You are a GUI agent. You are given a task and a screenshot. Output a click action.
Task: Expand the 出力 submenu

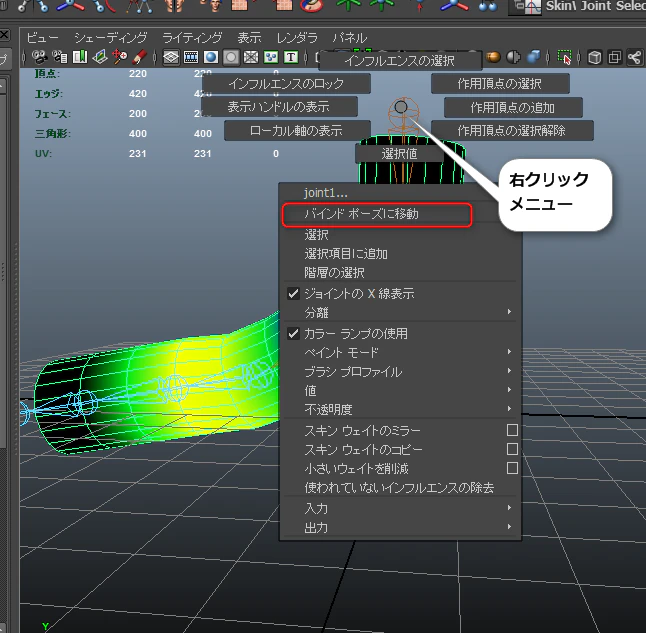[x=398, y=528]
